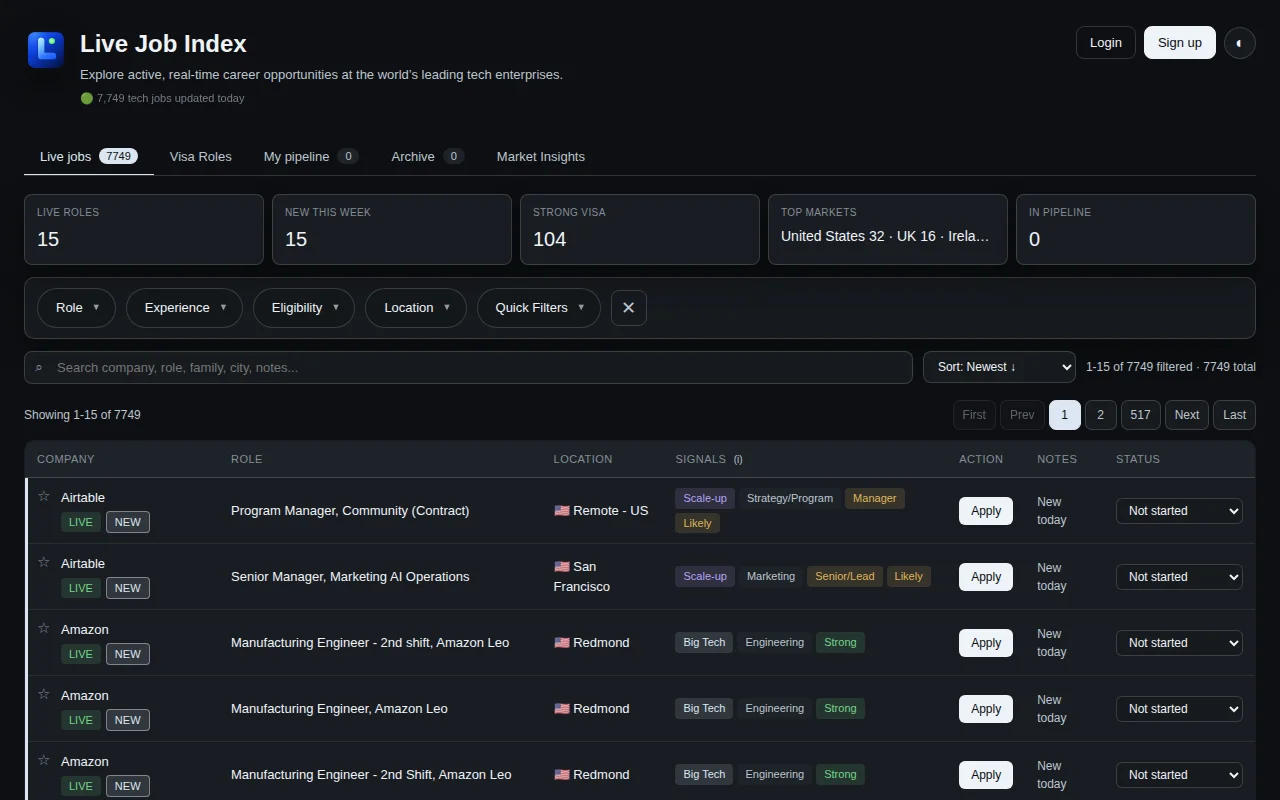Change status for Program Manager, Community row

click(x=1179, y=511)
